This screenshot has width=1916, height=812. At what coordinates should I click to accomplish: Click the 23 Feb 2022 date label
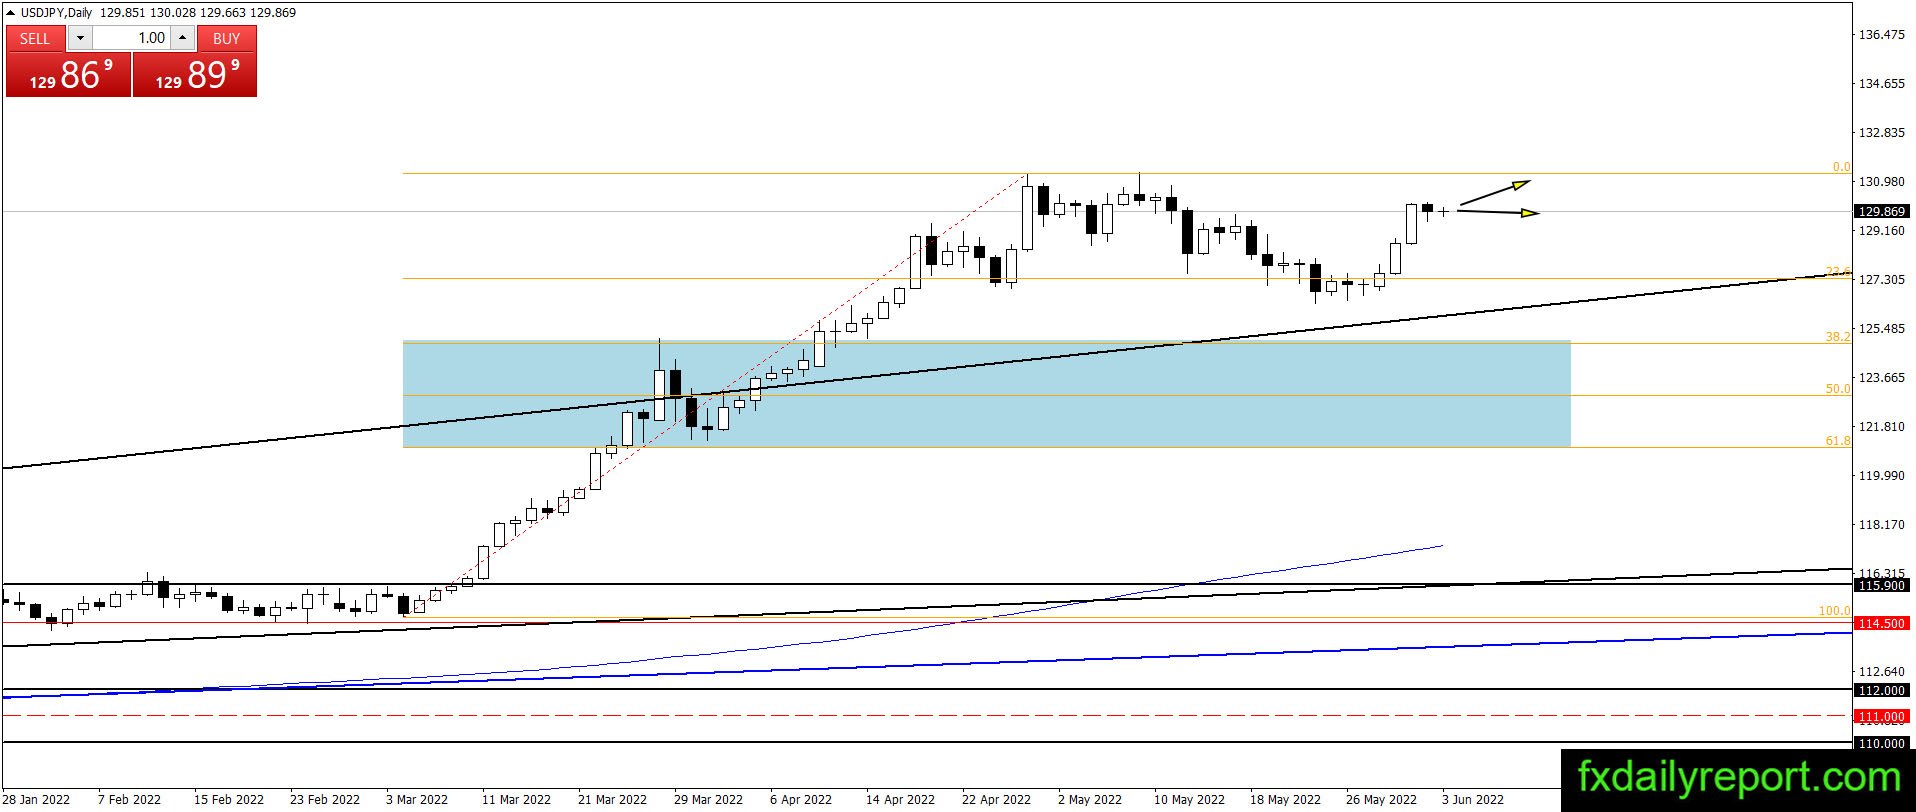coord(325,800)
